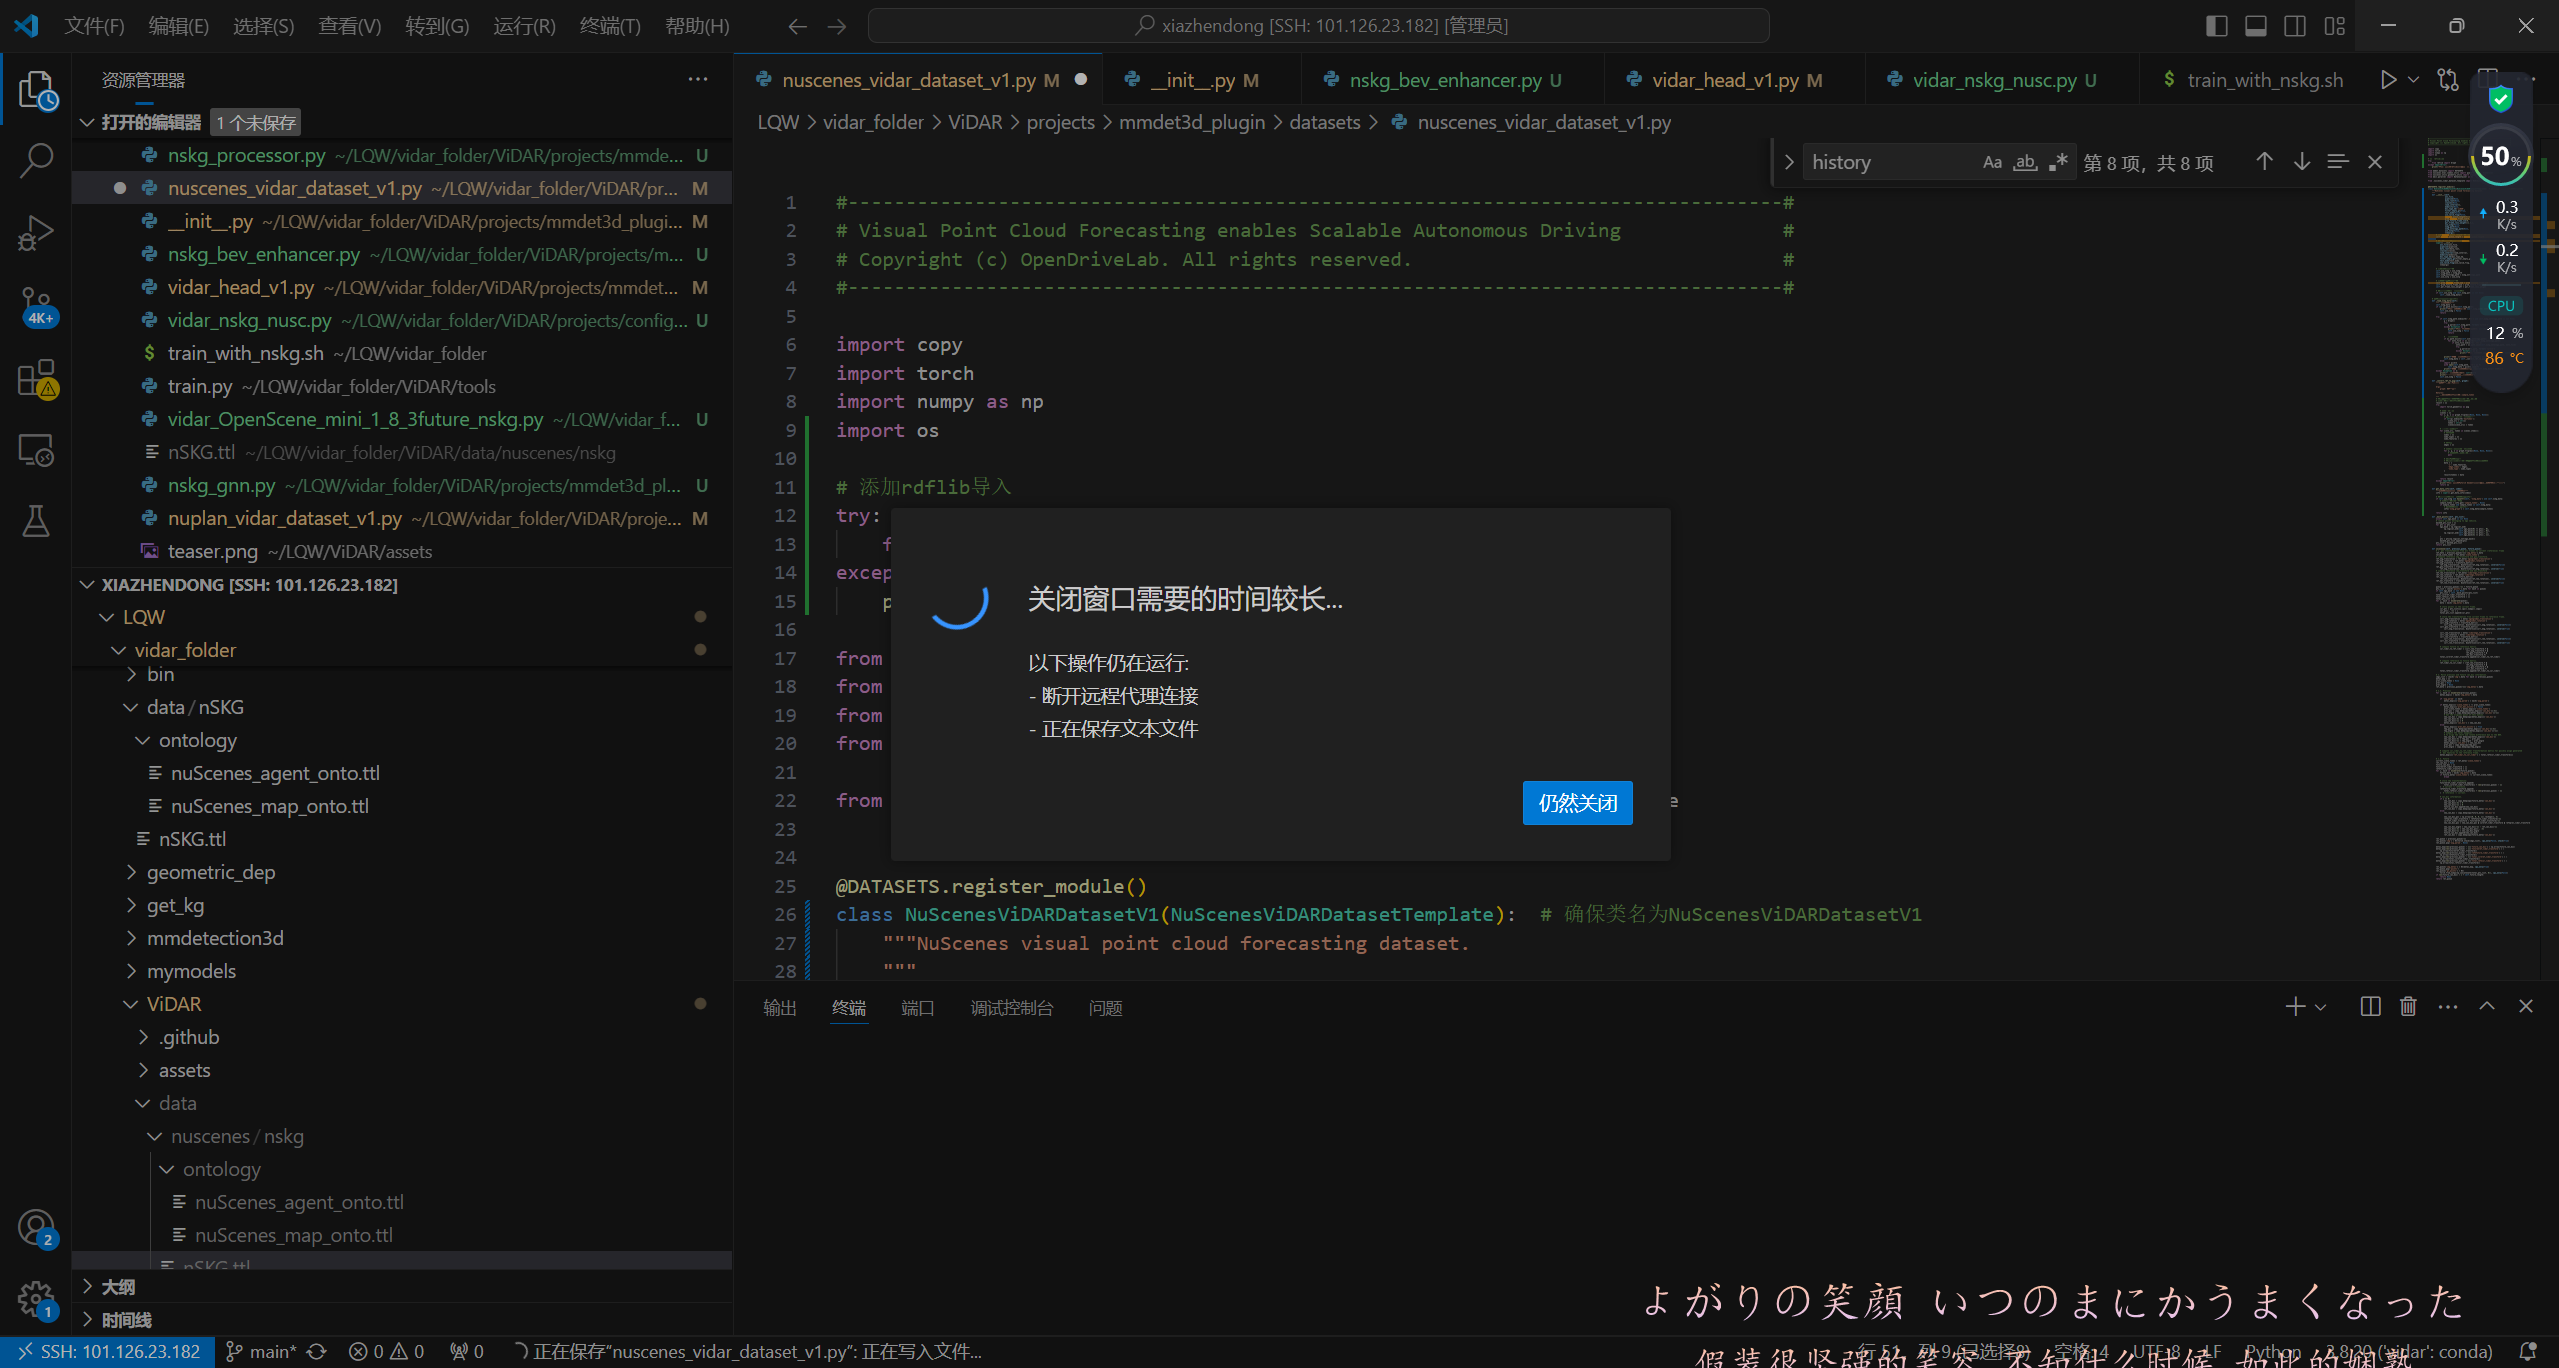This screenshot has width=2559, height=1368.
Task: Collapse the ViDAR folder
Action: [x=131, y=1005]
